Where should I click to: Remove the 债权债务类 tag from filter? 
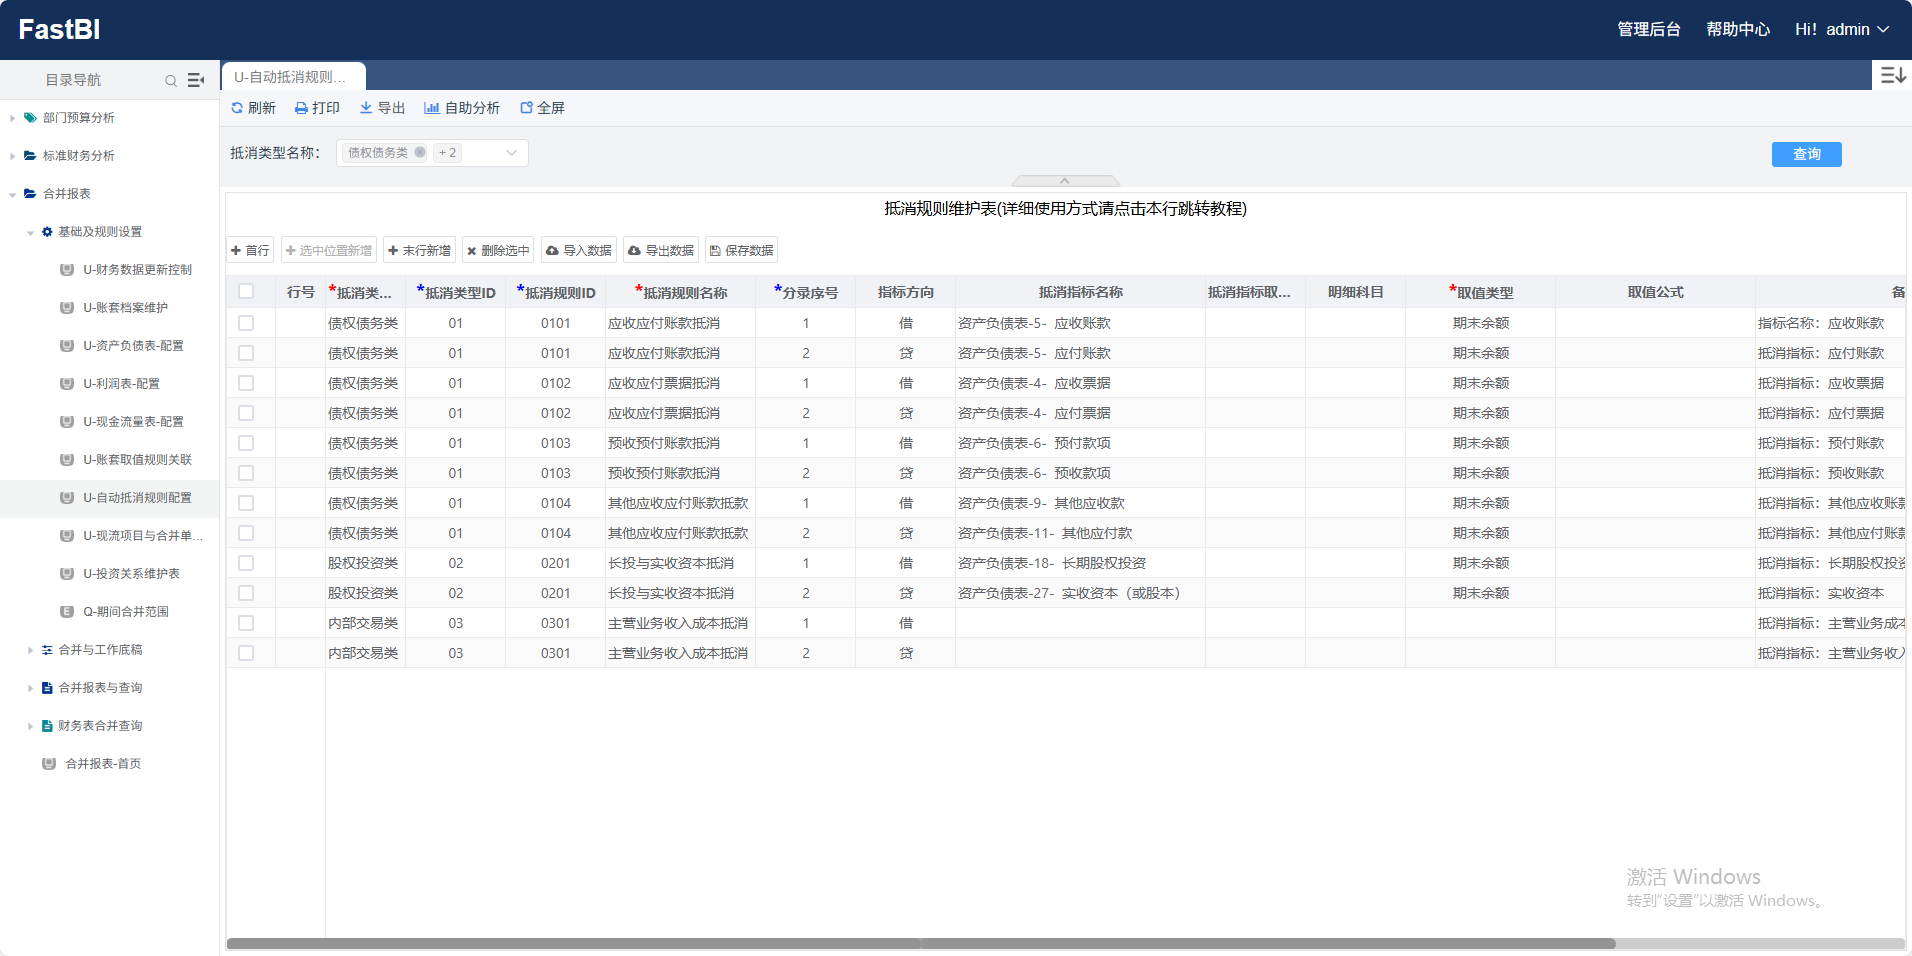420,153
